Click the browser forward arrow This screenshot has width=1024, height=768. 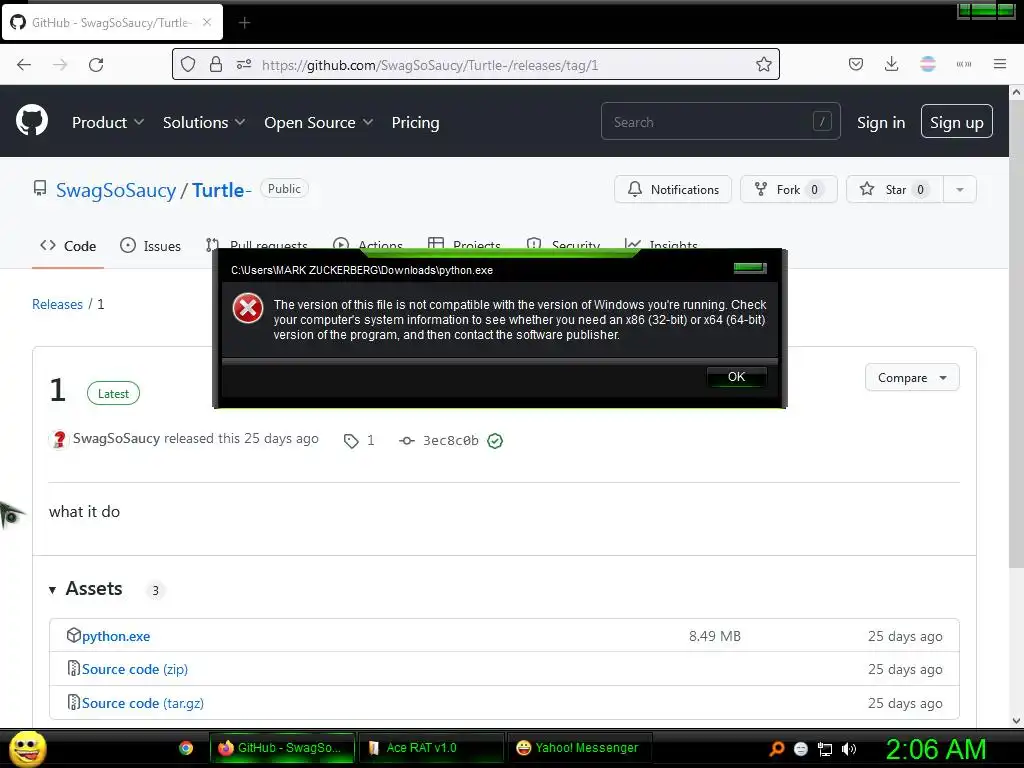pyautogui.click(x=60, y=65)
